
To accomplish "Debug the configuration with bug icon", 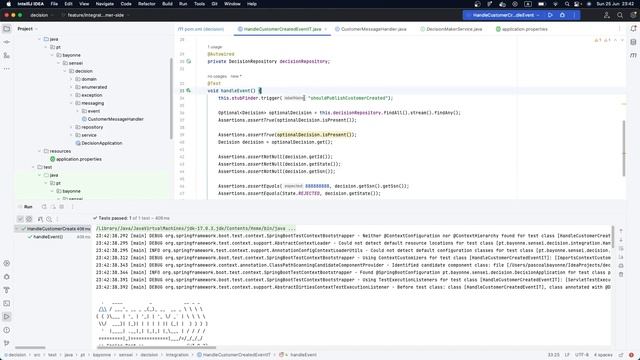I will click(x=562, y=15).
